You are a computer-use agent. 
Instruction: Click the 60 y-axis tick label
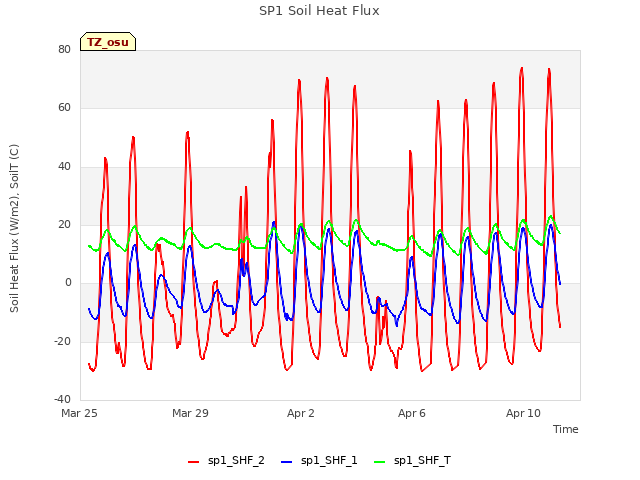pyautogui.click(x=64, y=108)
